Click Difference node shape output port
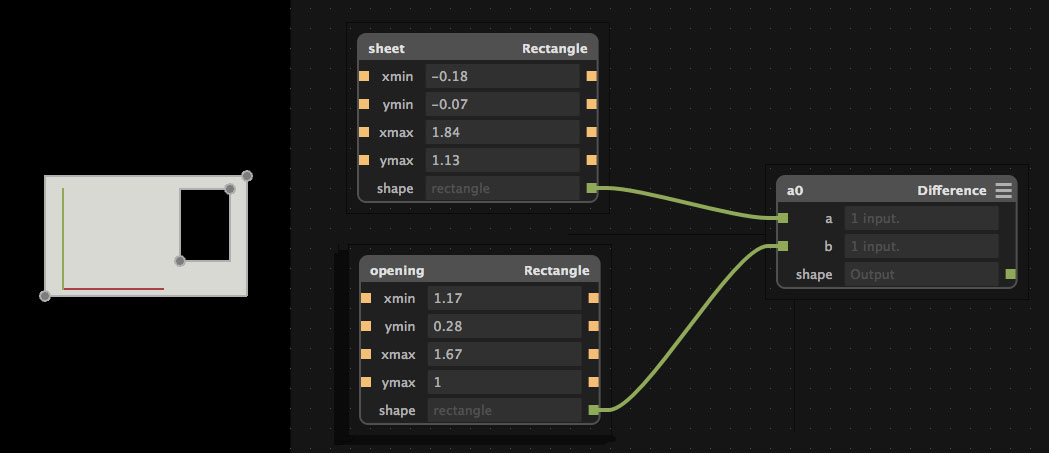 [1010, 274]
